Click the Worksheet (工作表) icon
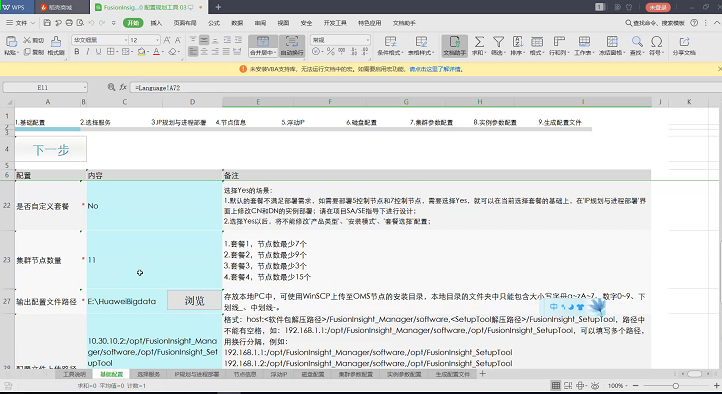The height and width of the screenshot is (394, 722). (x=584, y=41)
